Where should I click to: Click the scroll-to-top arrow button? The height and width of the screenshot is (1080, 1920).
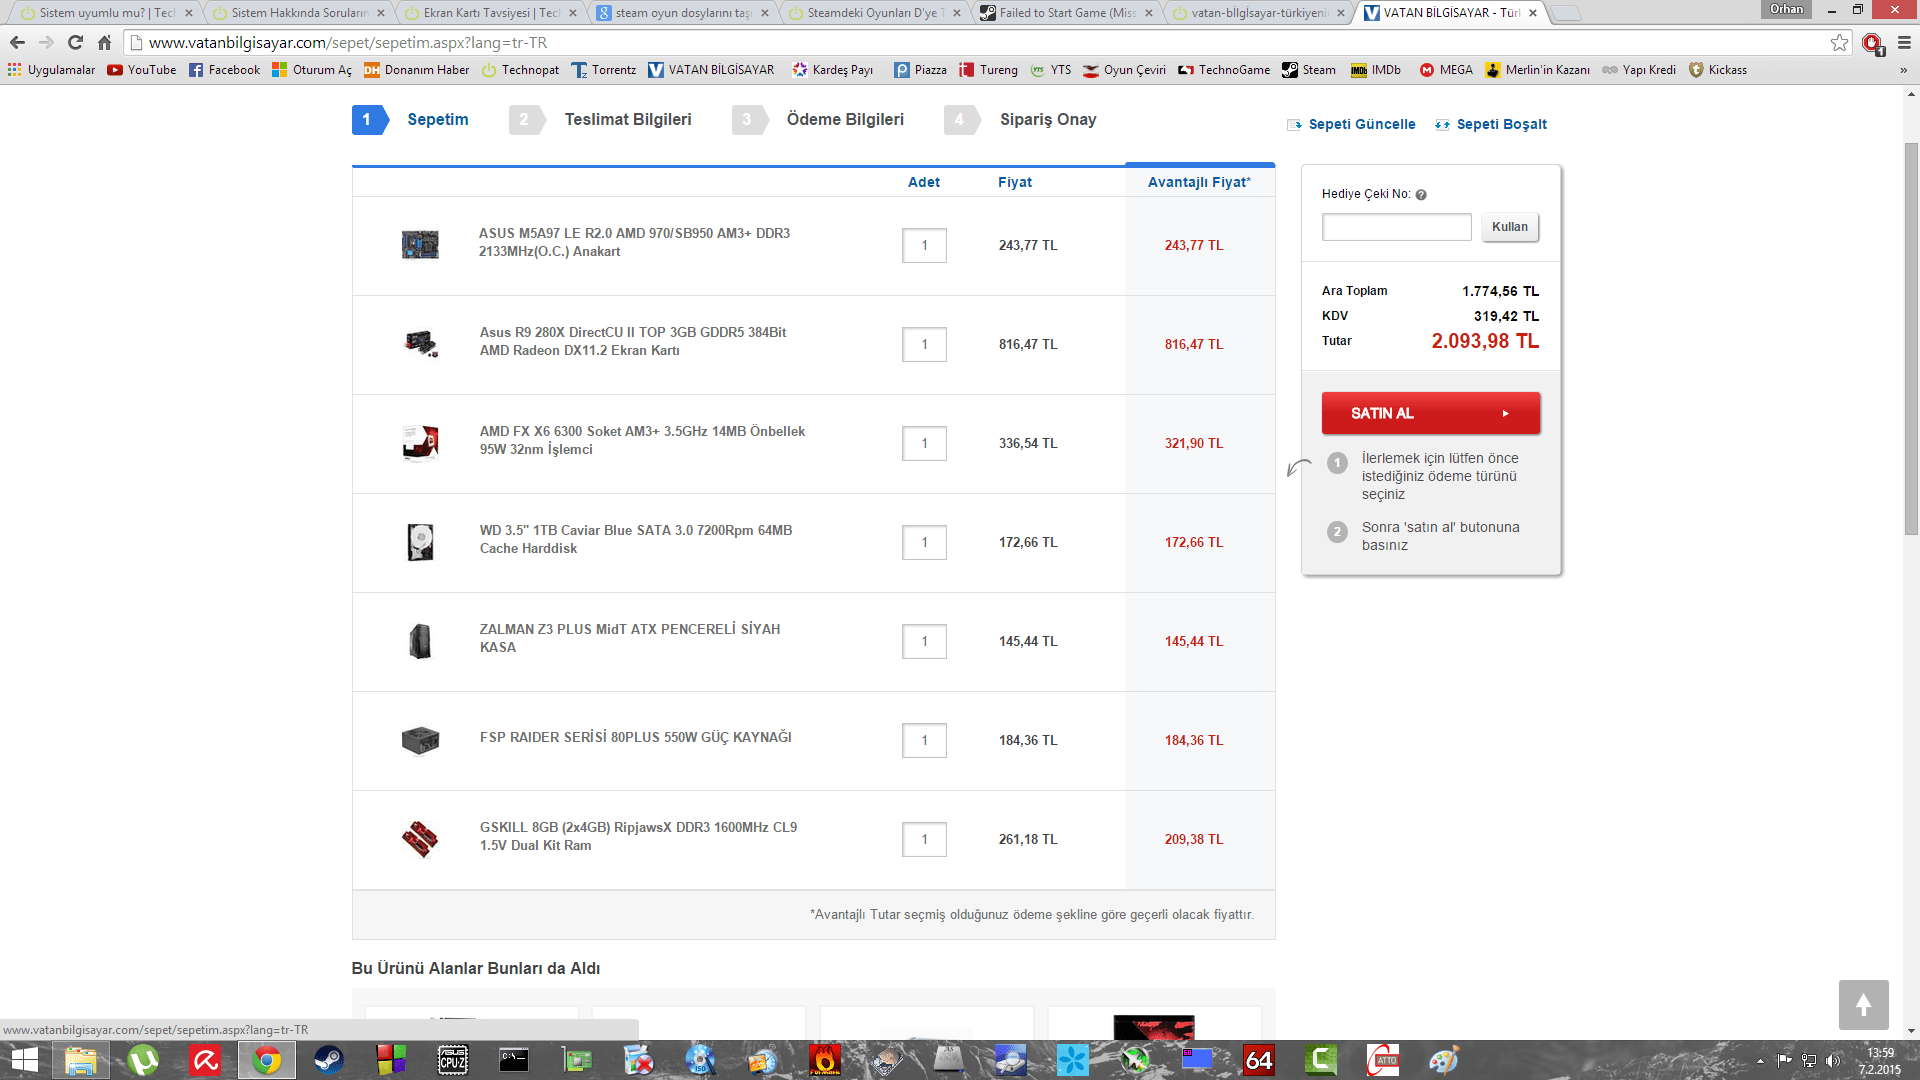tap(1863, 1005)
